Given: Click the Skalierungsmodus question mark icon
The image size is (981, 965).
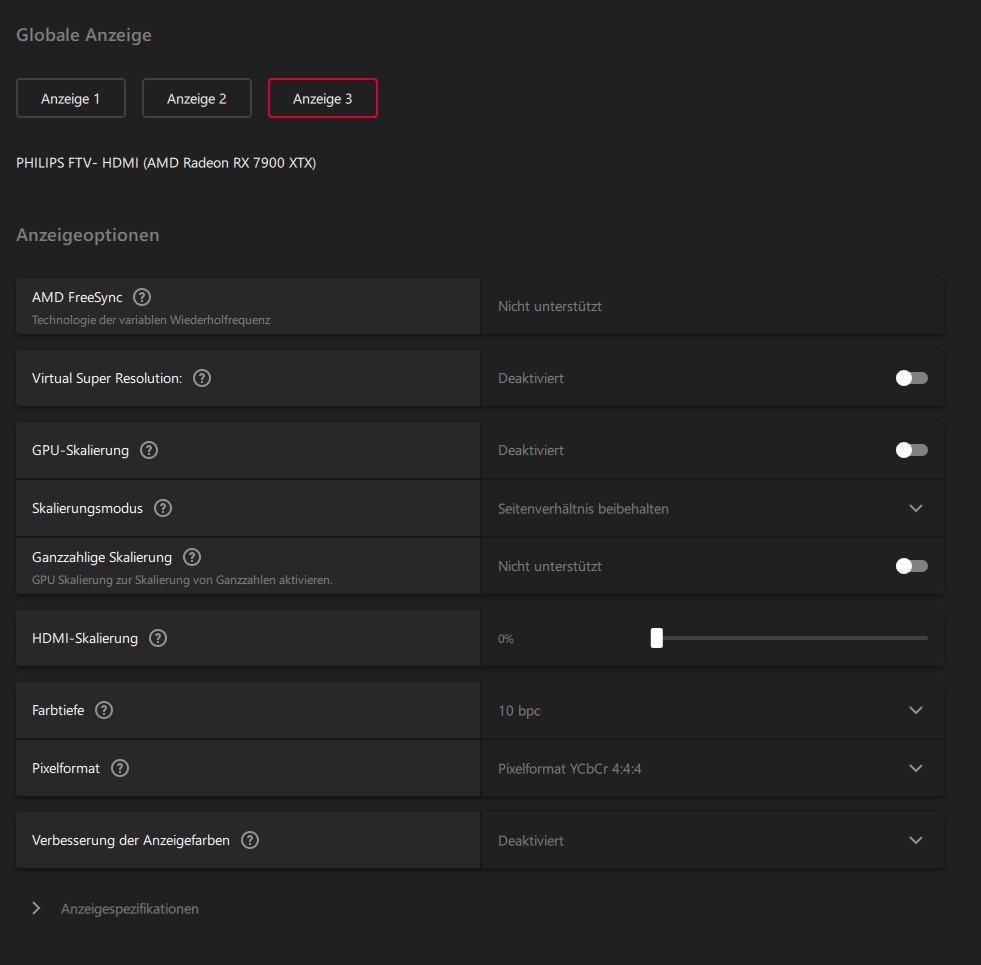Looking at the screenshot, I should click(163, 508).
